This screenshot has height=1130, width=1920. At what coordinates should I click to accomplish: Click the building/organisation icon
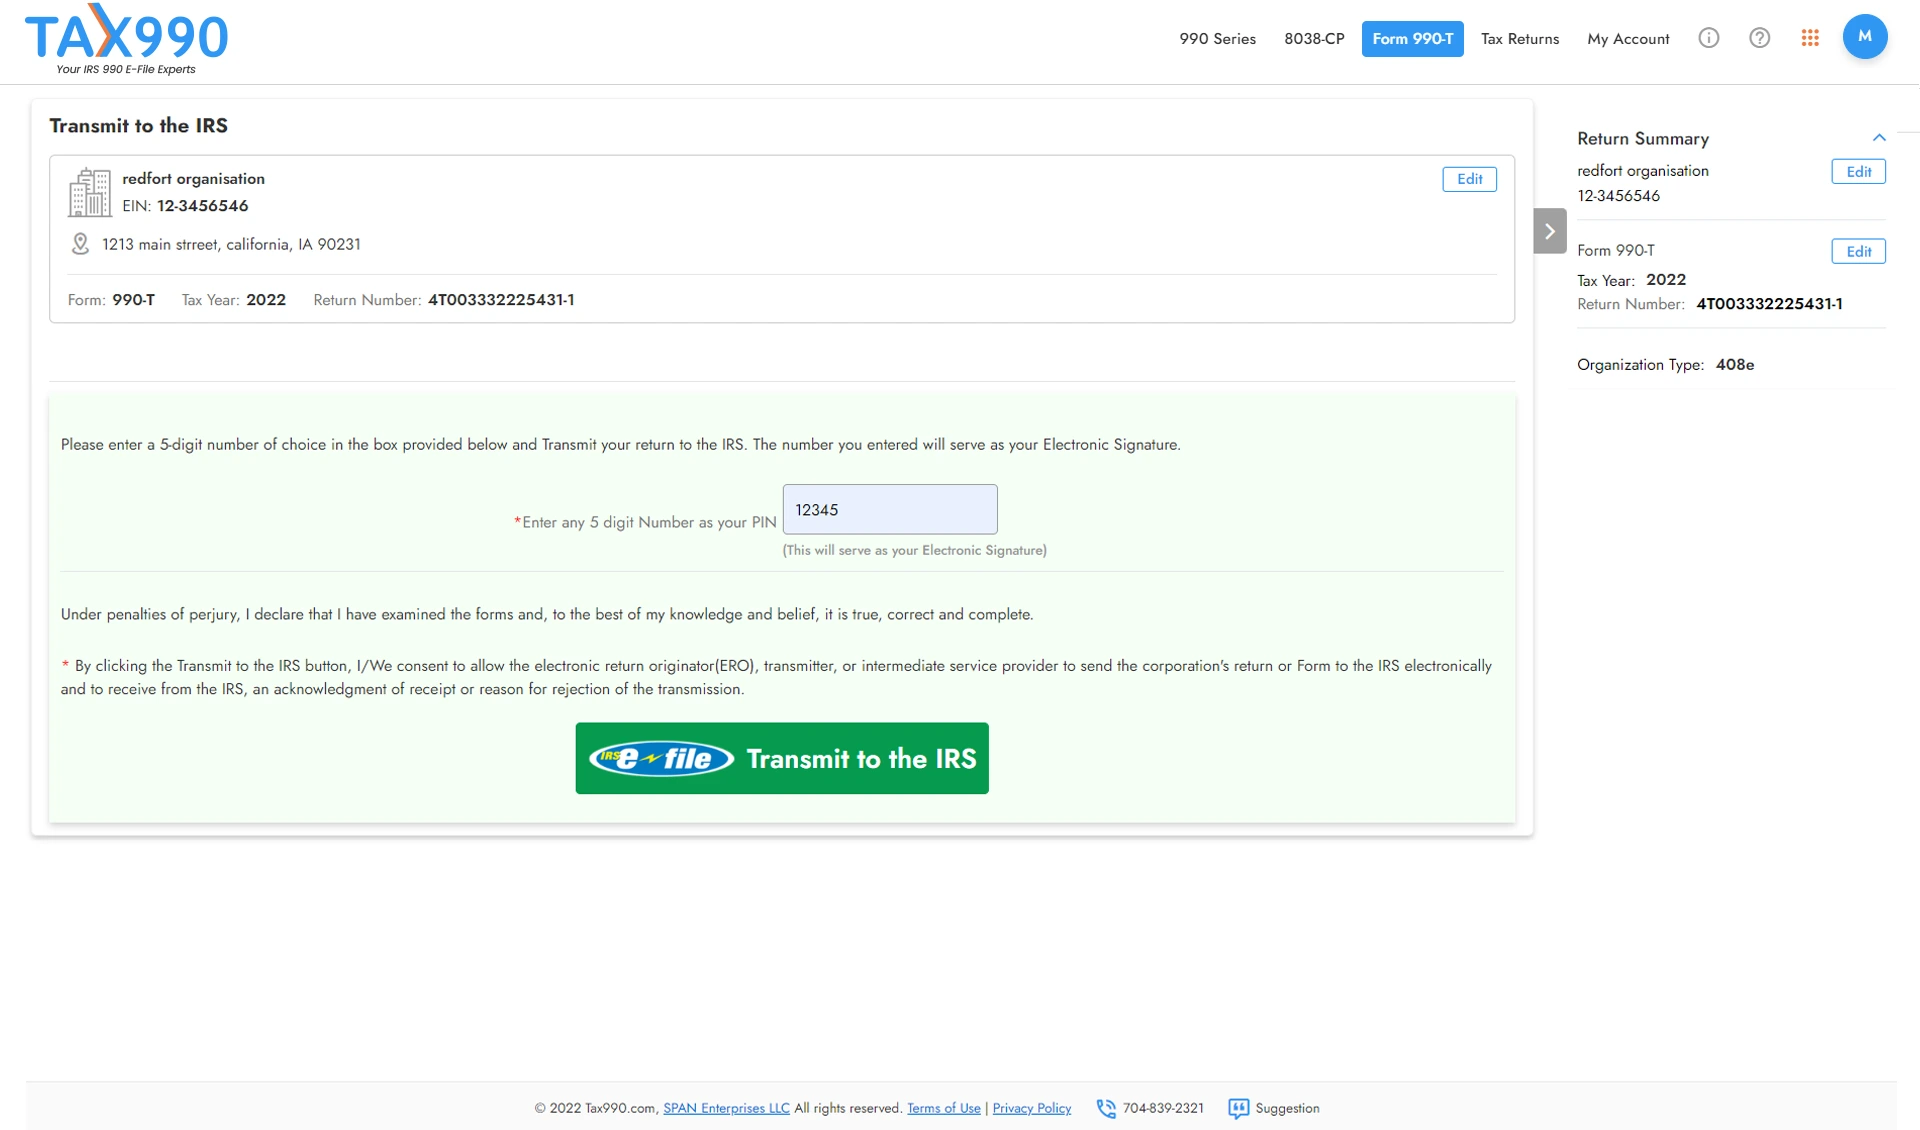[x=87, y=190]
